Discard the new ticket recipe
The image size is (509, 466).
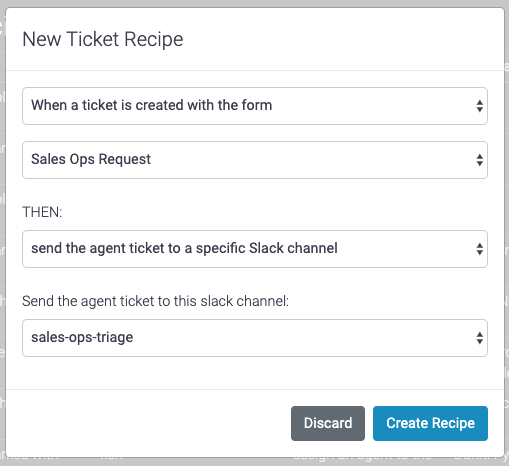click(328, 423)
